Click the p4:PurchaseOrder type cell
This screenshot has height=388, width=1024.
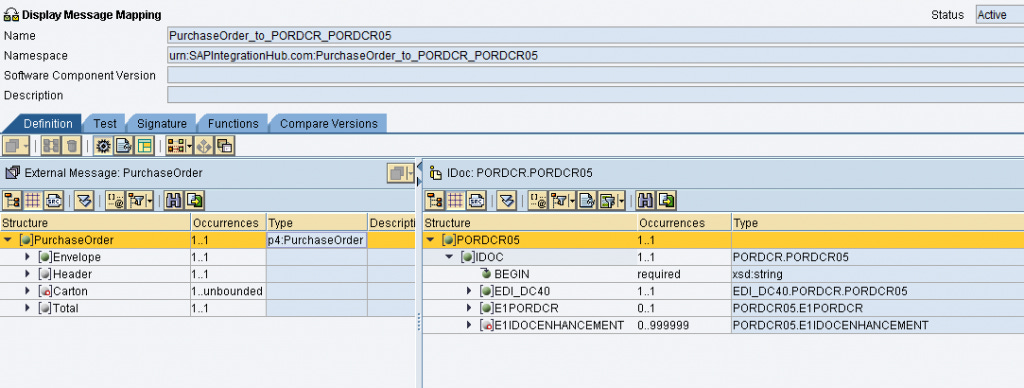[x=317, y=240]
